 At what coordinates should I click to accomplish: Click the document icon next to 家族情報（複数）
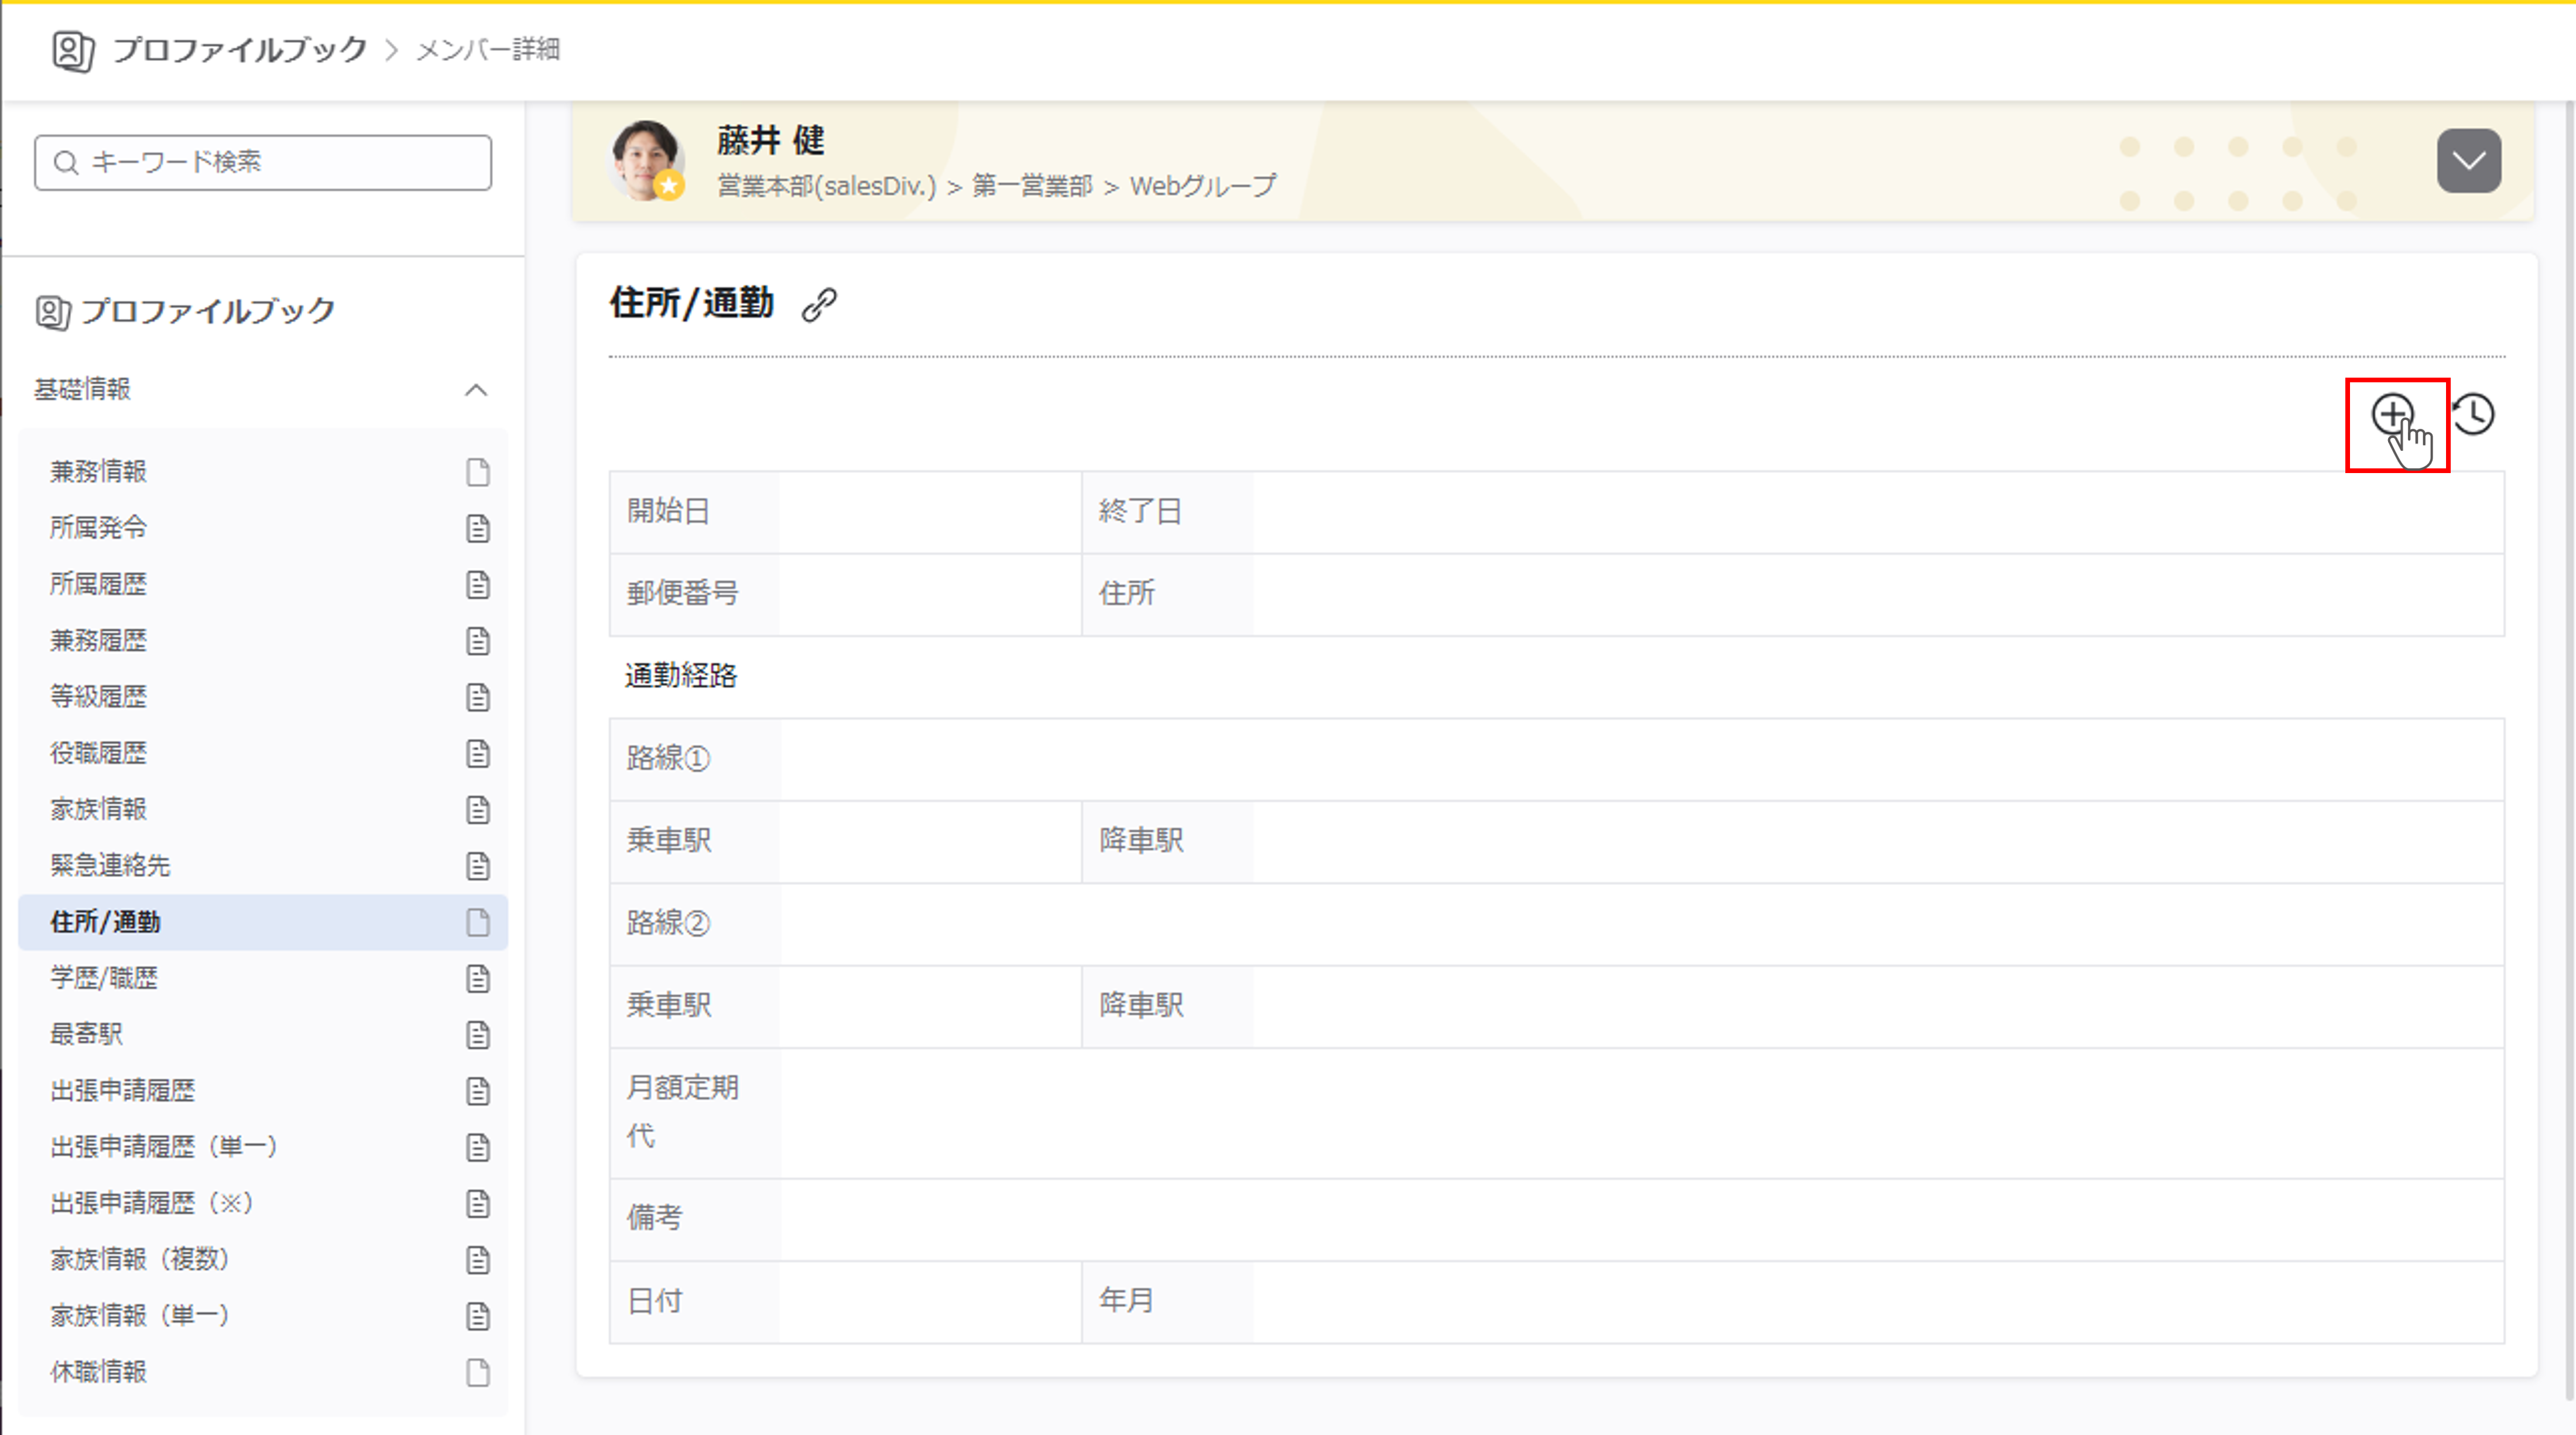tap(478, 1260)
